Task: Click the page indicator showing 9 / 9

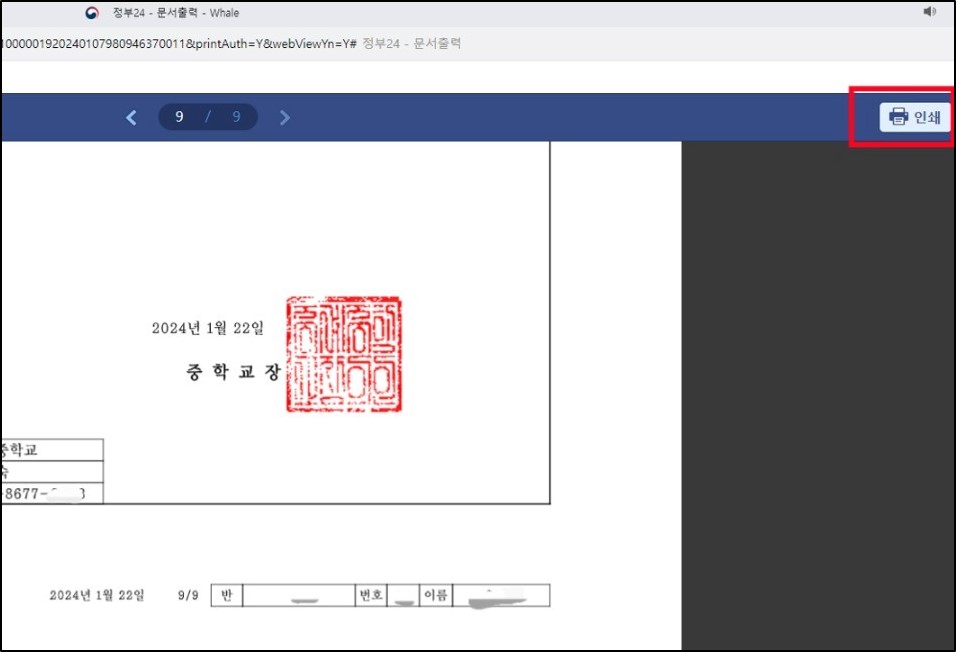Action: (x=207, y=117)
